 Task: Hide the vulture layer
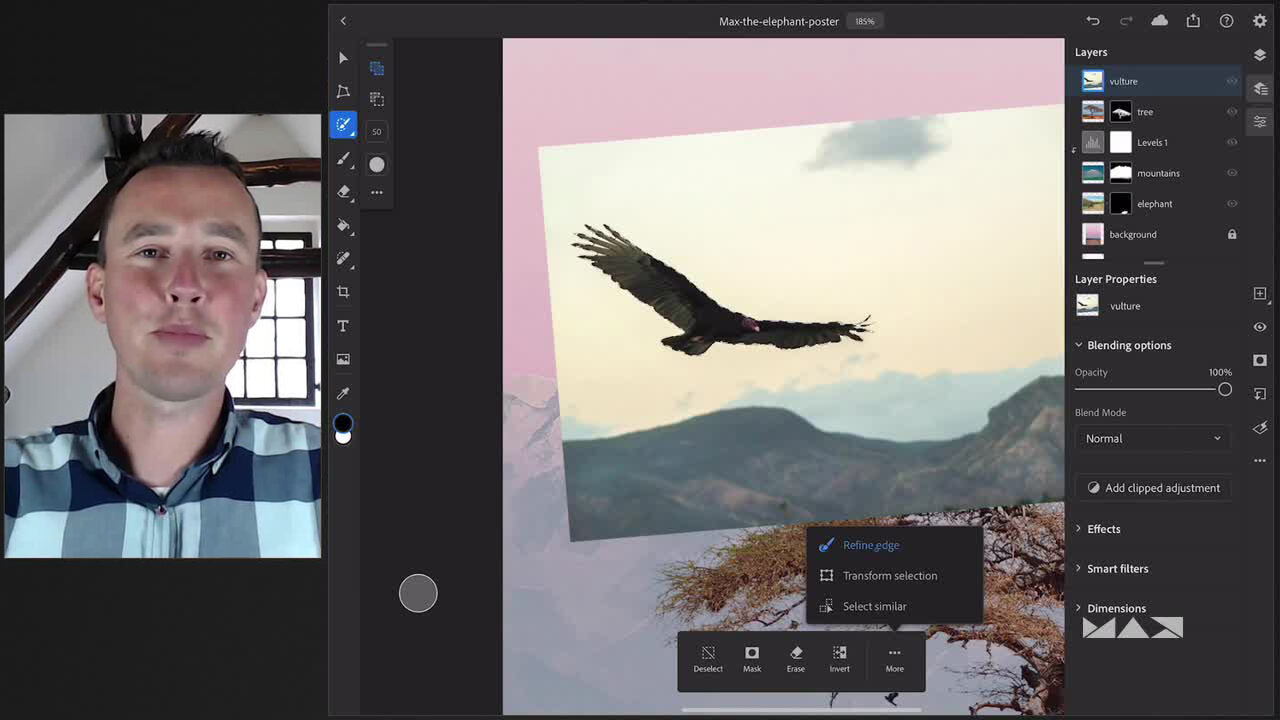tap(1232, 81)
